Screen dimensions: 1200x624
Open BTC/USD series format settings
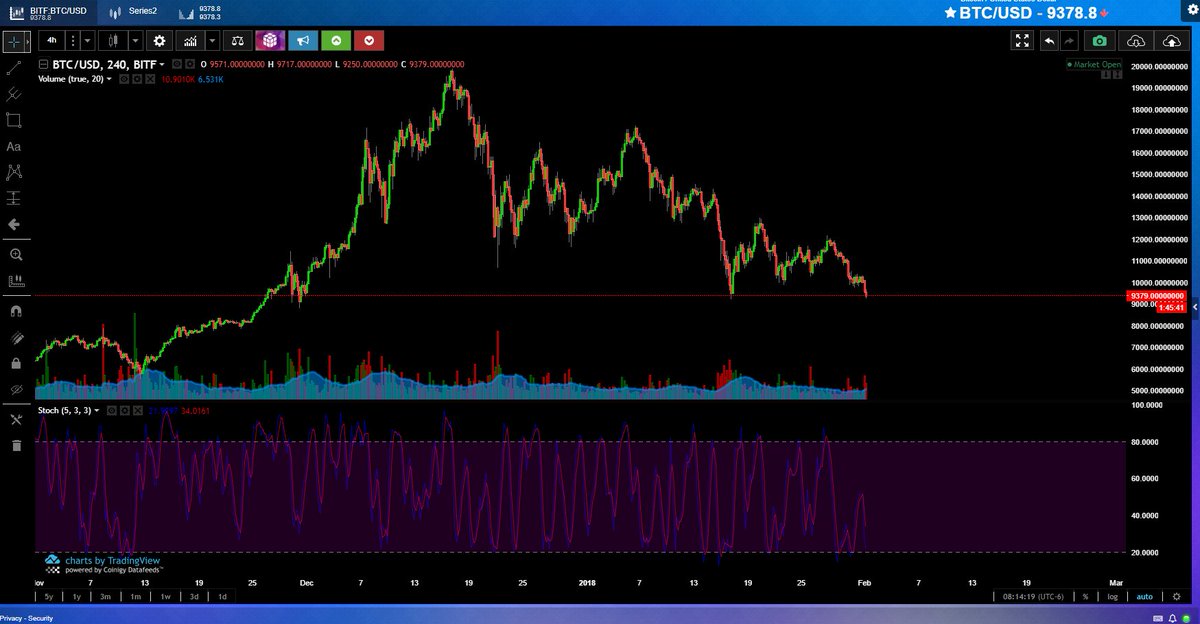coord(190,65)
